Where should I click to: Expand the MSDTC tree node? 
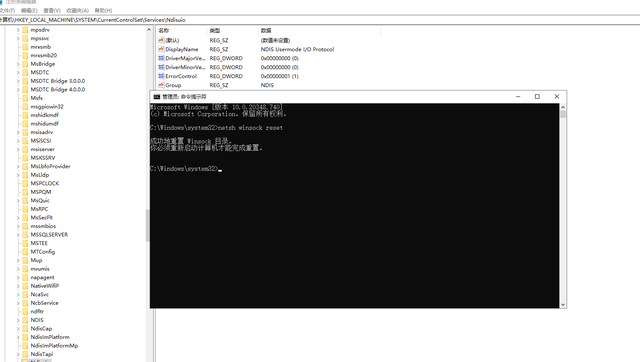click(18, 73)
